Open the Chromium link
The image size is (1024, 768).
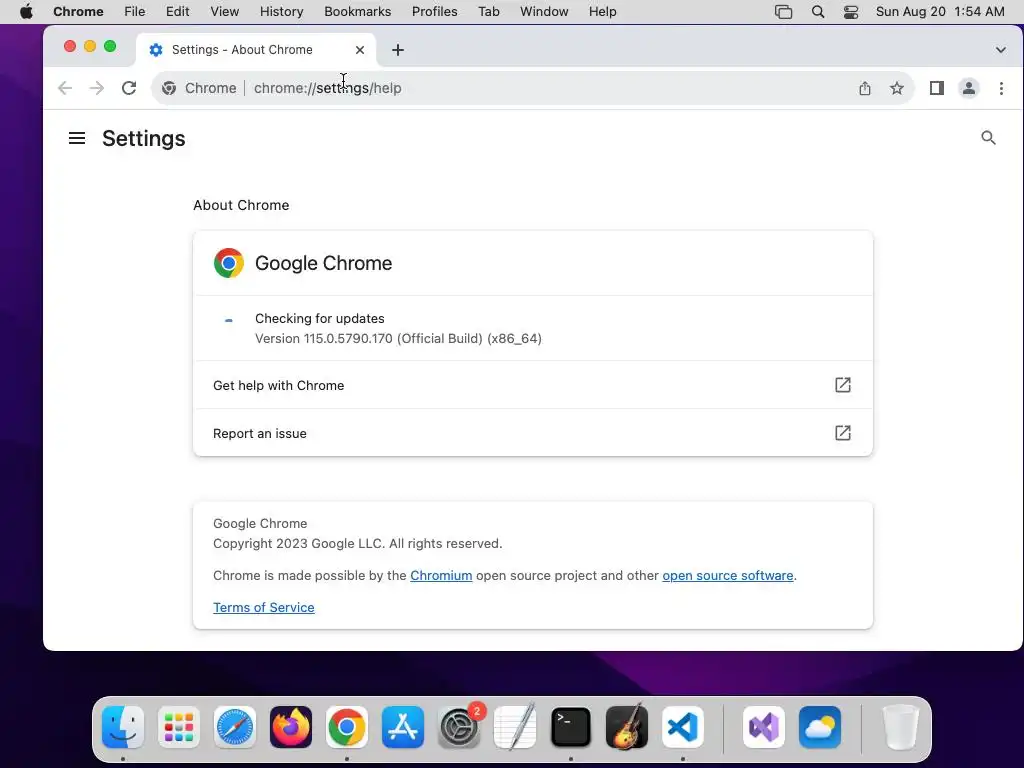[x=441, y=575]
